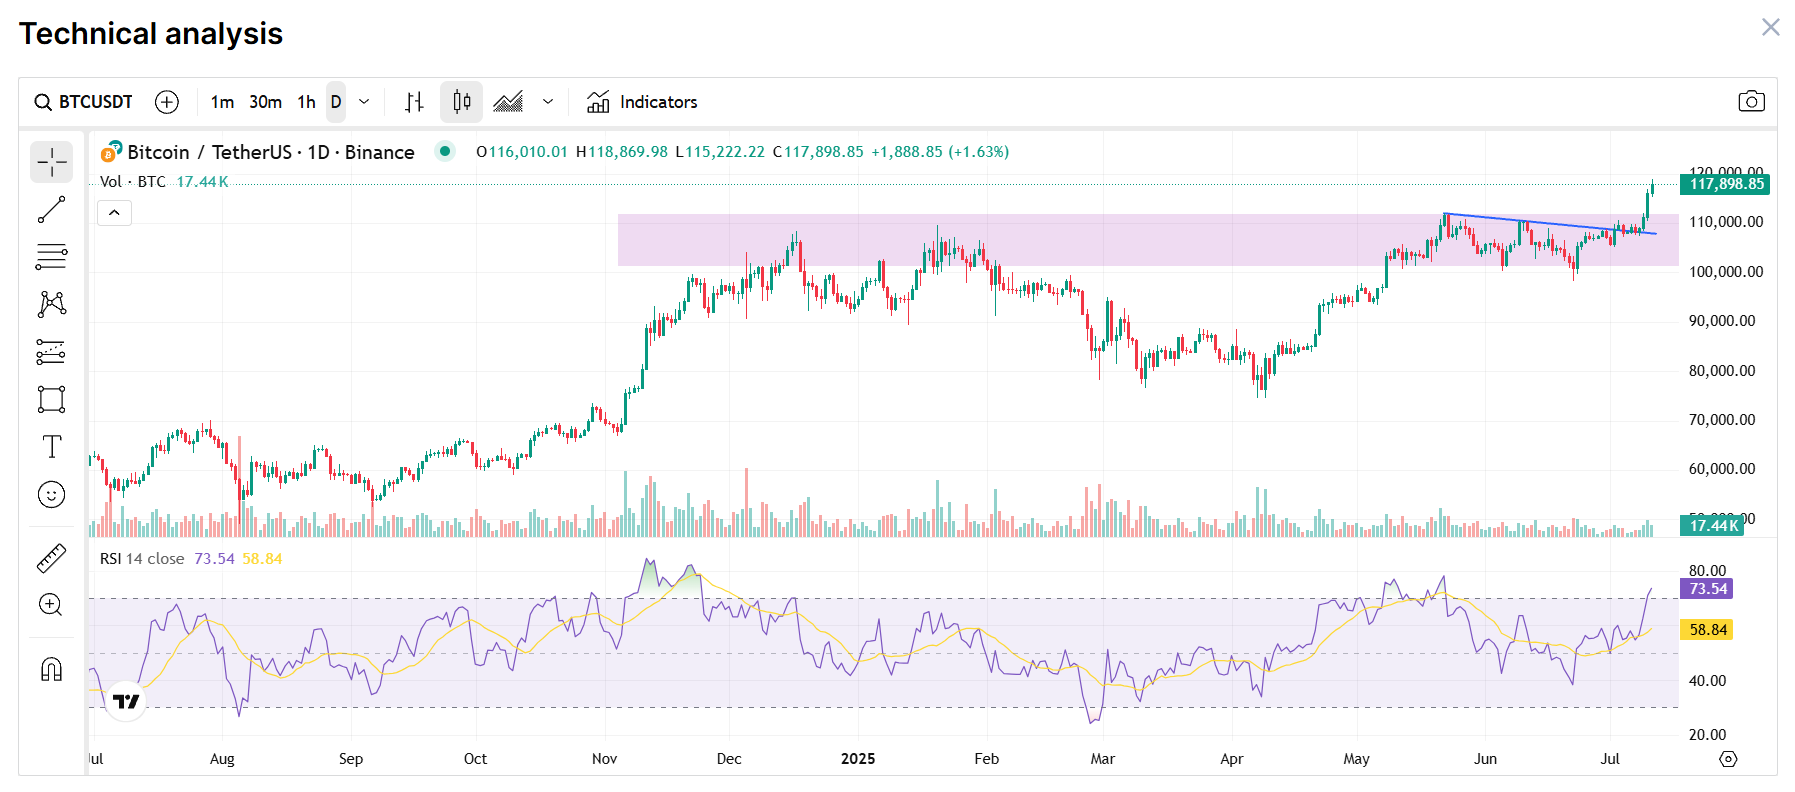The height and width of the screenshot is (792, 1795).
Task: Select the Bars chart style
Action: [x=414, y=102]
